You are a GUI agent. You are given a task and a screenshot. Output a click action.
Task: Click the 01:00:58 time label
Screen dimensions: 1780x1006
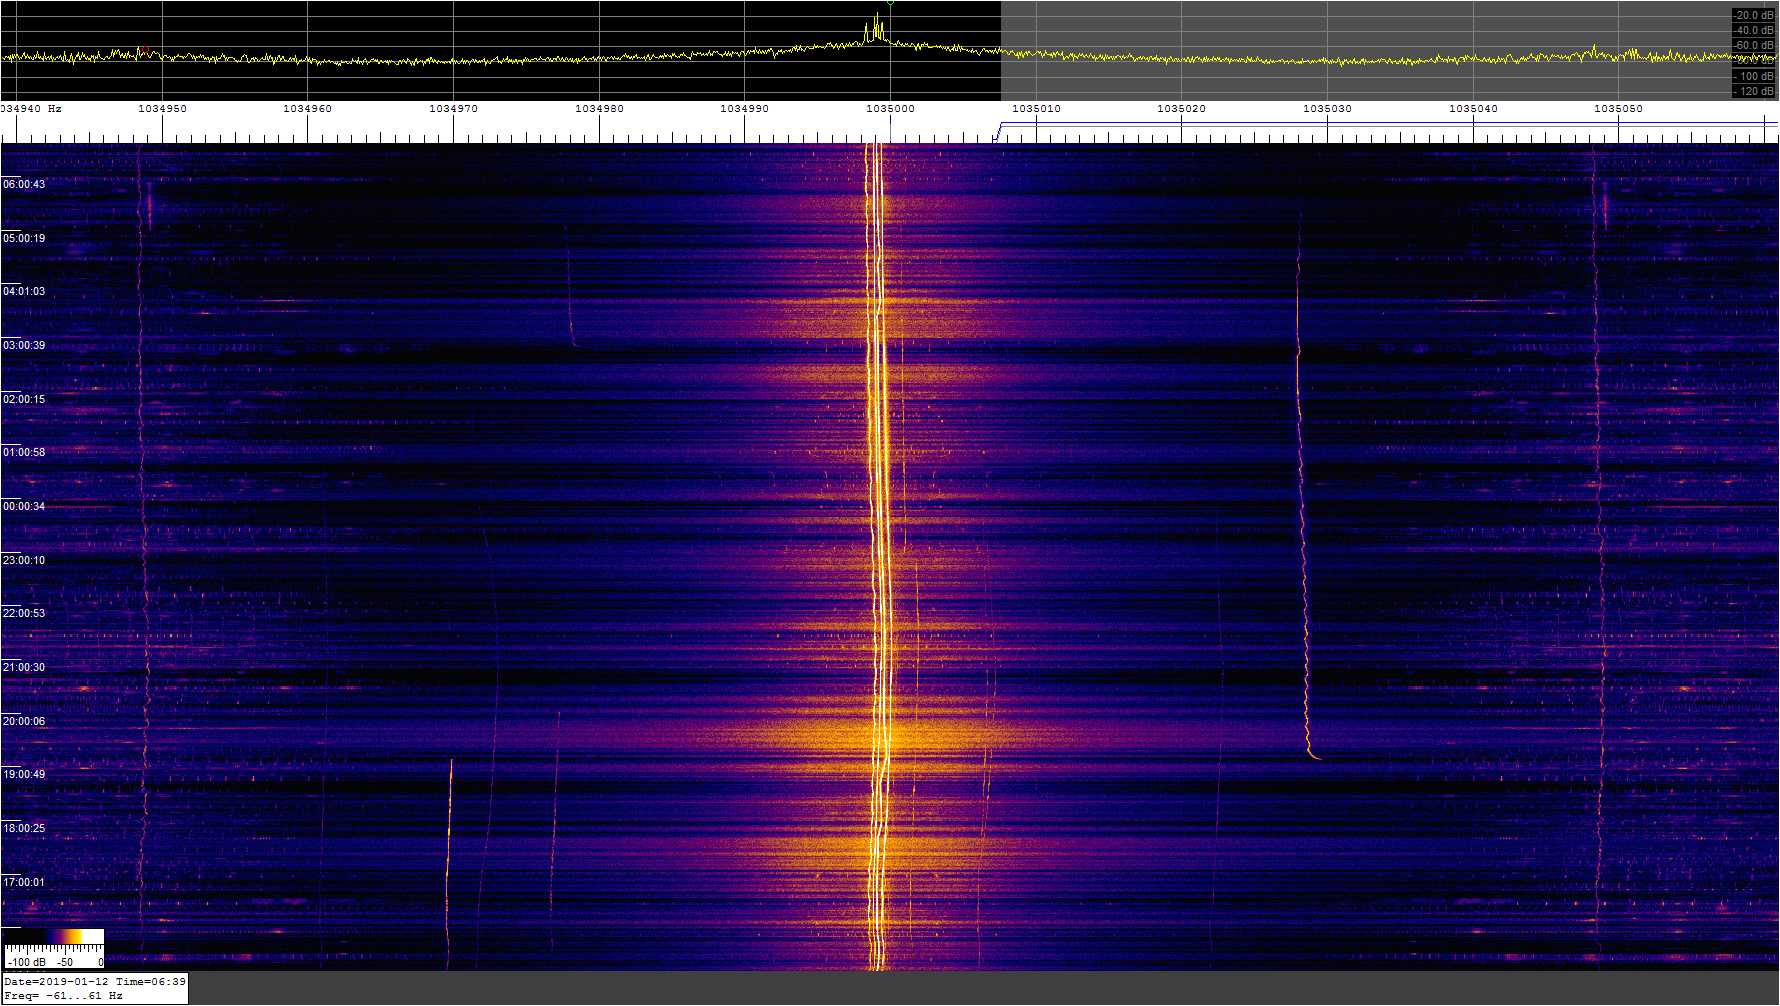tap(24, 452)
